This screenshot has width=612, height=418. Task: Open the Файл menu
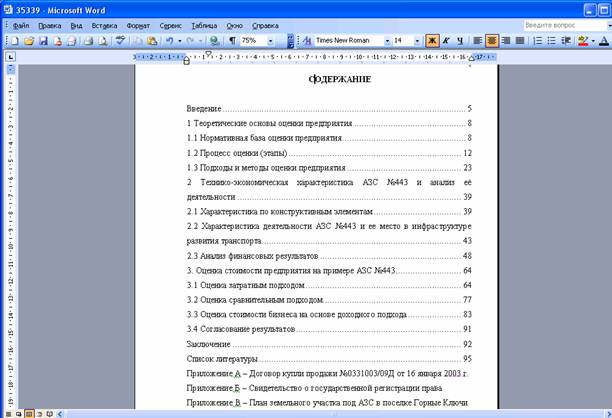point(21,26)
